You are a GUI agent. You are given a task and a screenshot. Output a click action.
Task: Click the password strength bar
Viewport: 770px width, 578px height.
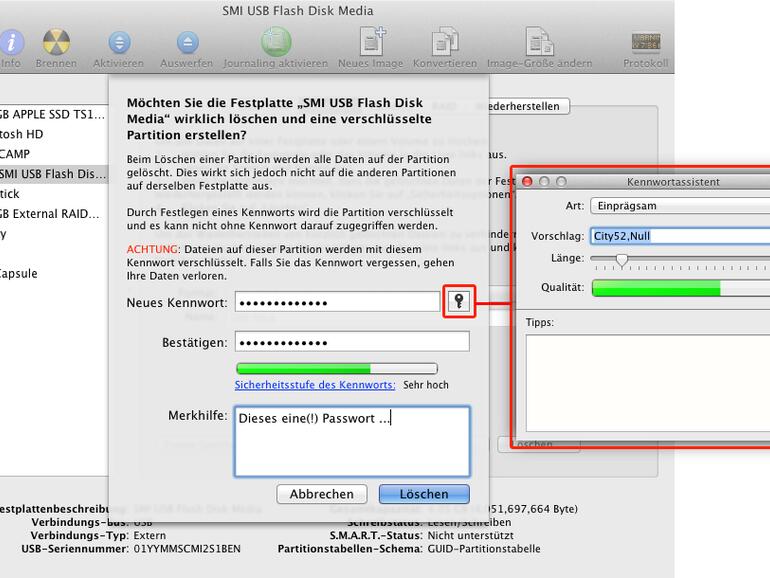(337, 368)
